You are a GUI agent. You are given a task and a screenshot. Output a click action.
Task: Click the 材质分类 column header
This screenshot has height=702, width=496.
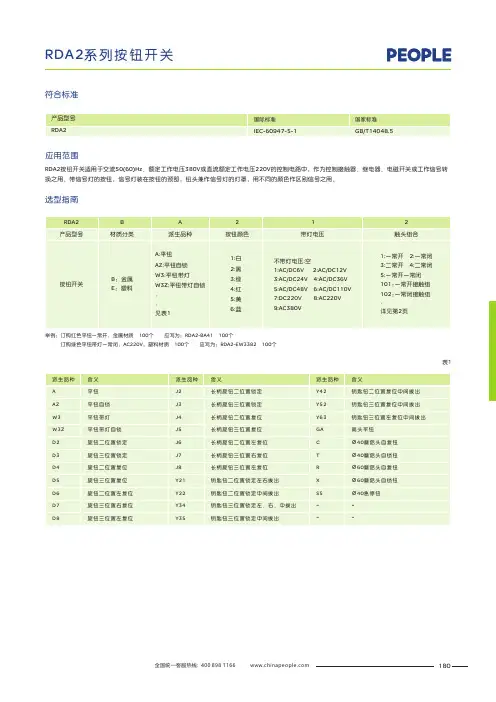click(x=122, y=234)
